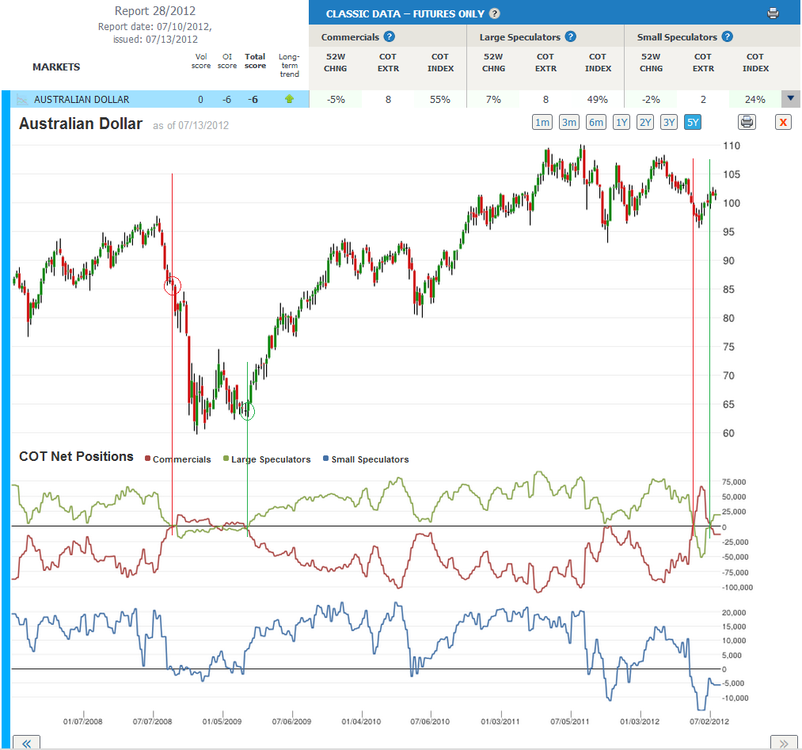
Task: Click the green long-term trend up arrow
Action: click(289, 99)
